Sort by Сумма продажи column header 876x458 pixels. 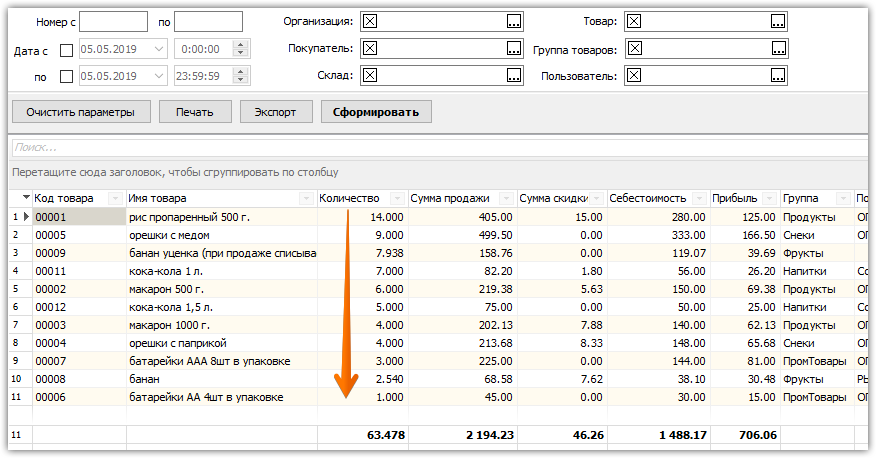pyautogui.click(x=450, y=198)
